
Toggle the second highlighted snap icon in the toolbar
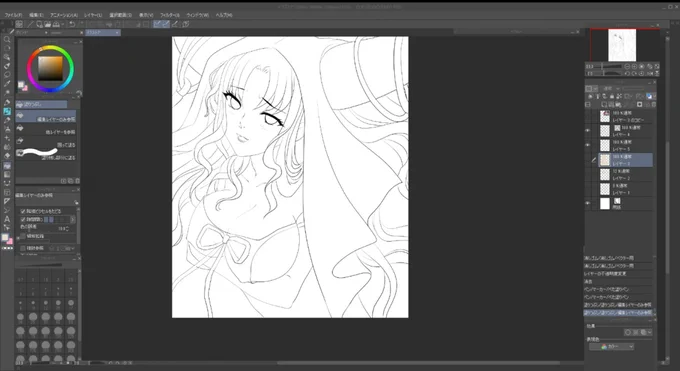point(166,24)
